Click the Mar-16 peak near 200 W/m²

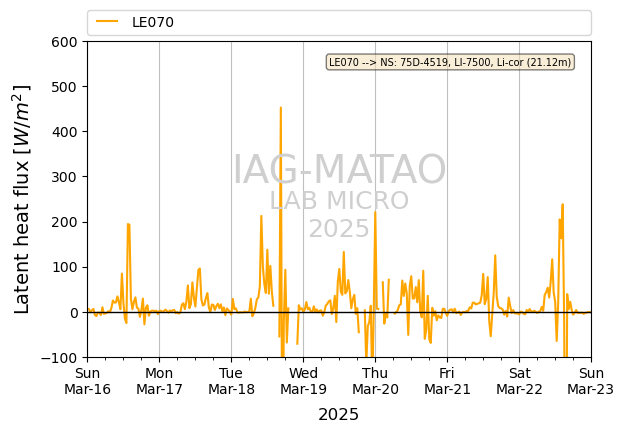(x=128, y=224)
